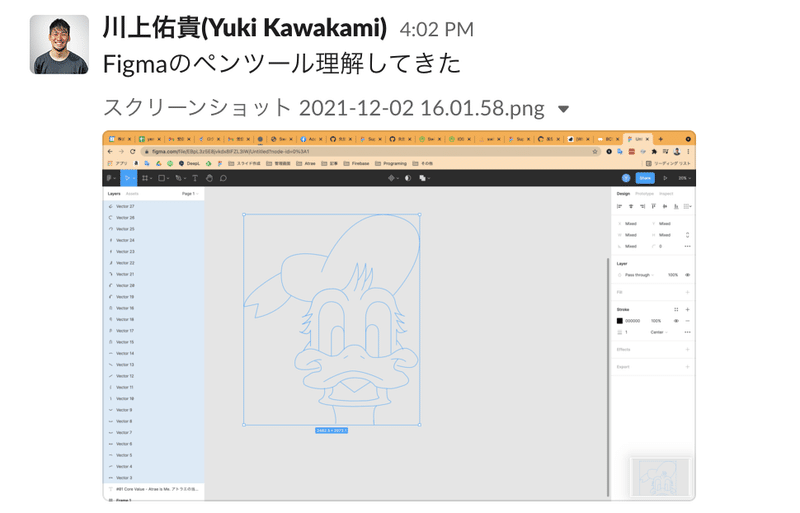
Task: Open Yuki Kawakami's profile name
Action: (x=245, y=28)
